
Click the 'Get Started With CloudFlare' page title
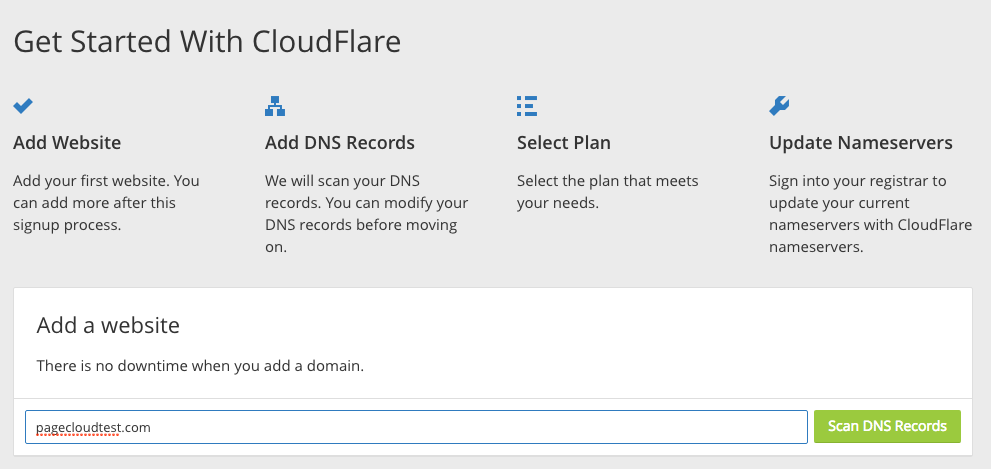pyautogui.click(x=207, y=42)
